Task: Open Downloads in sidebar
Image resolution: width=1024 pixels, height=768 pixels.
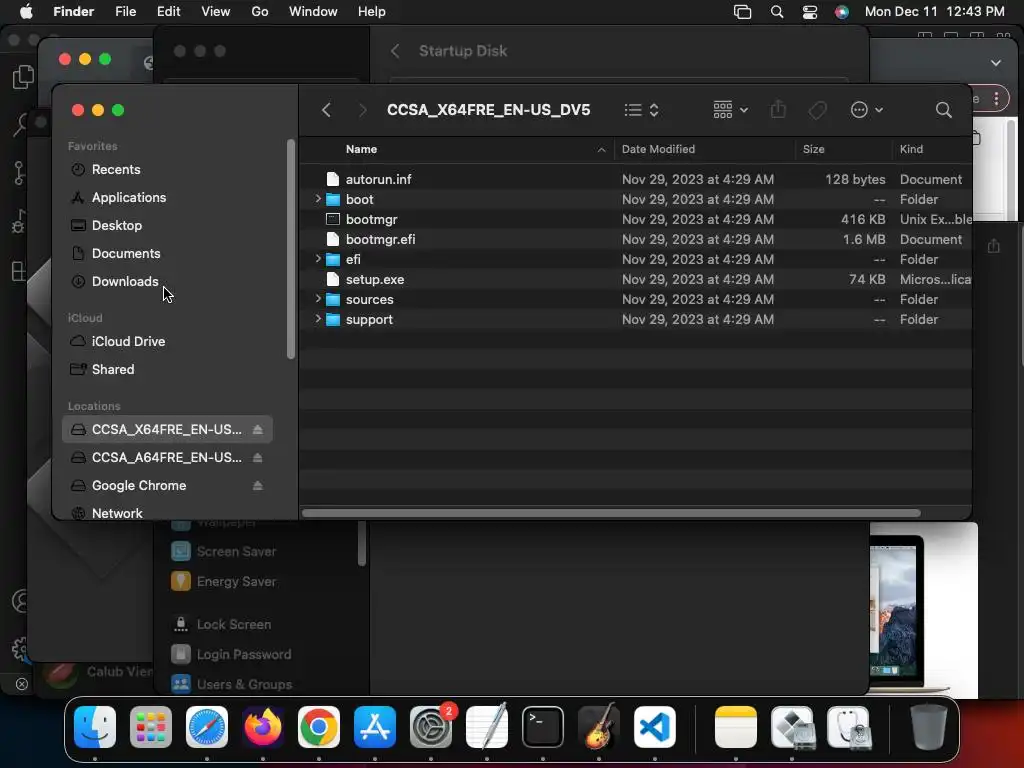Action: [125, 281]
